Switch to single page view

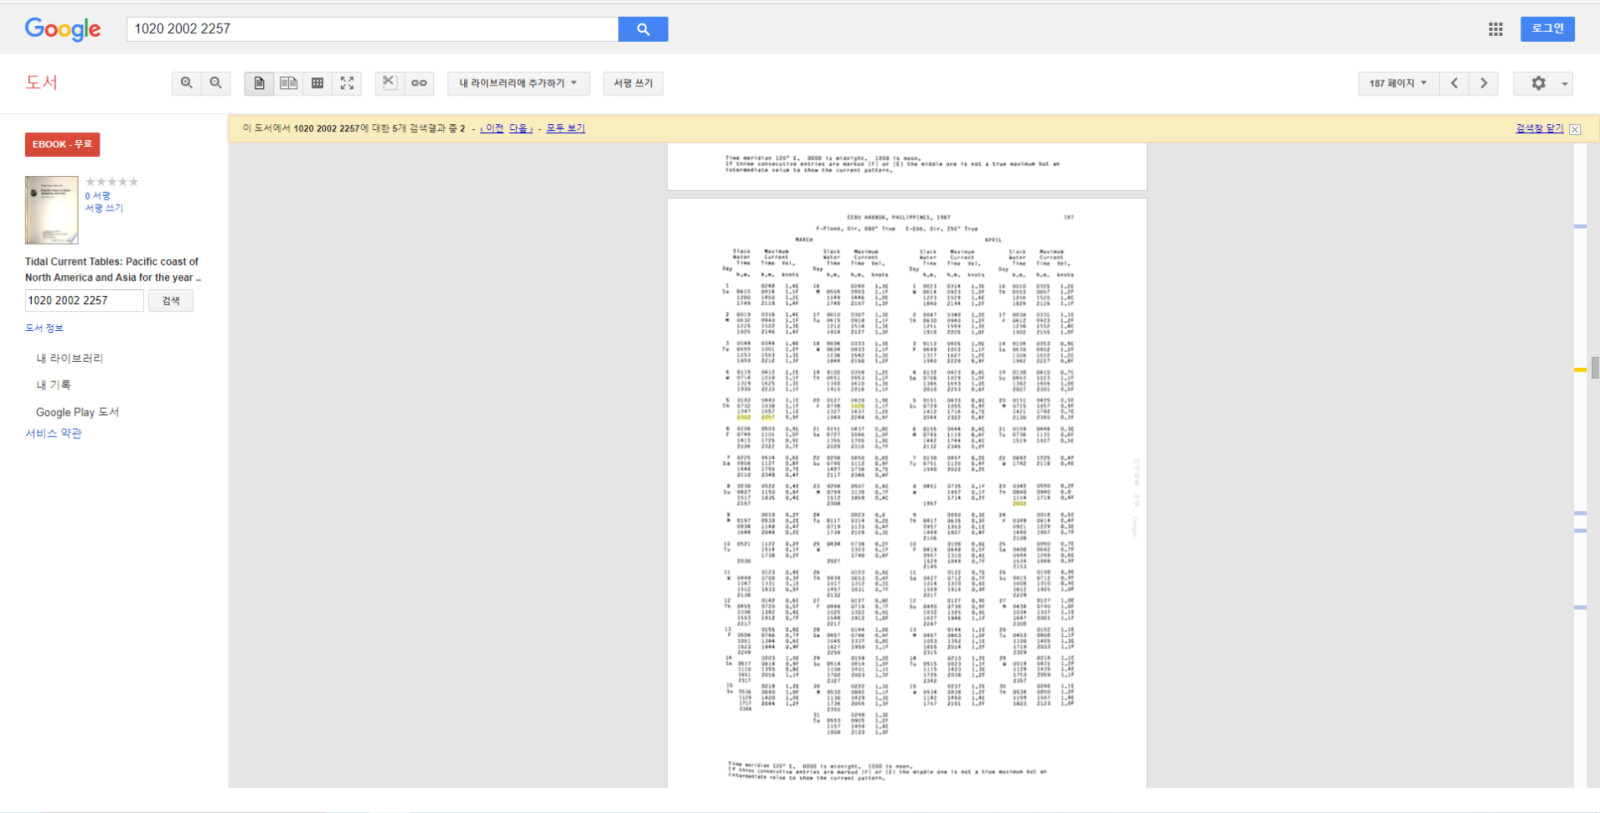pyautogui.click(x=259, y=83)
